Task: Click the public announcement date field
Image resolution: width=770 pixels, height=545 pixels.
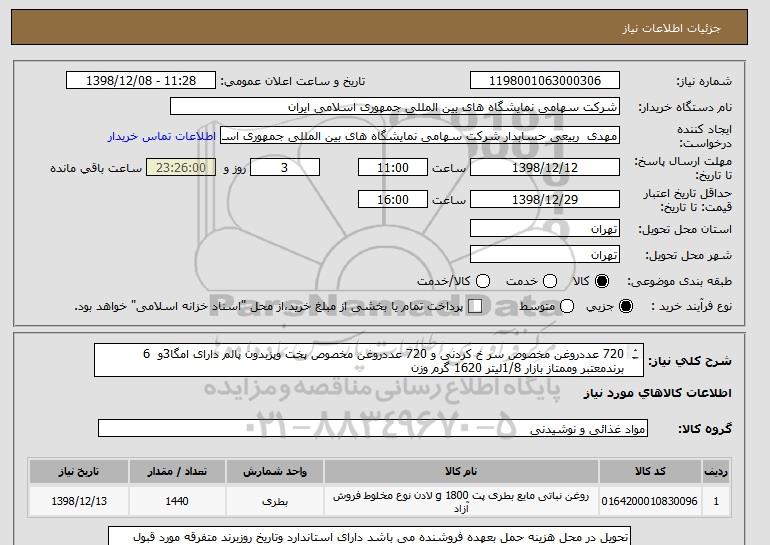Action: 141,81
